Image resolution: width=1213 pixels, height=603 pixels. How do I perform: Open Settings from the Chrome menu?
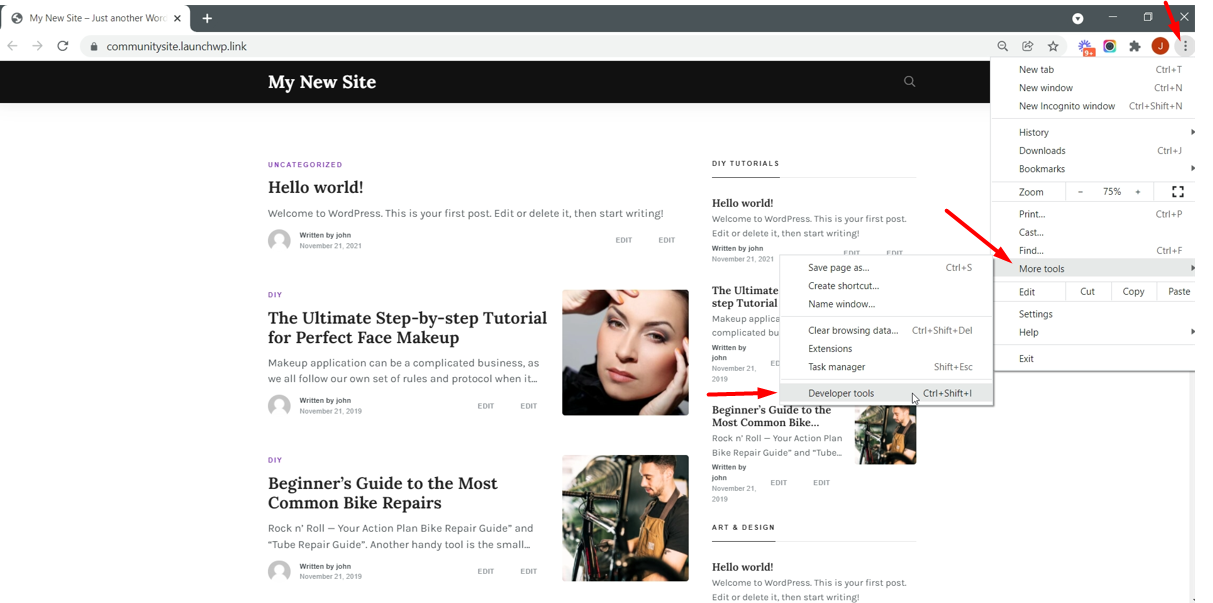tap(1092, 314)
